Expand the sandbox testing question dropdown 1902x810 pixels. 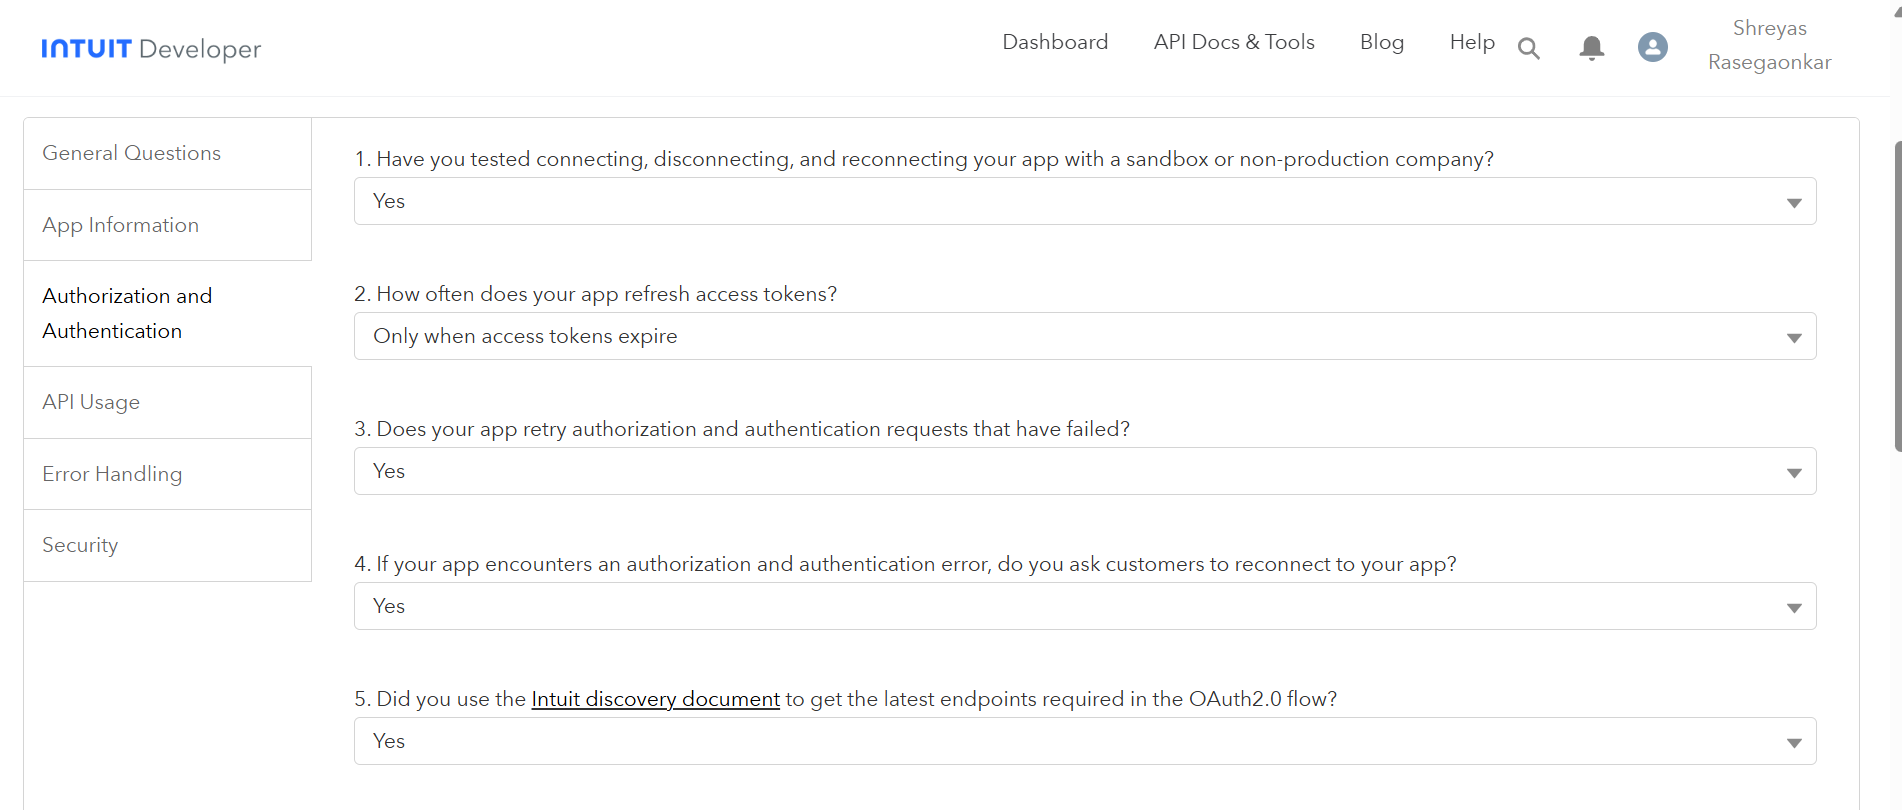[x=1084, y=202]
